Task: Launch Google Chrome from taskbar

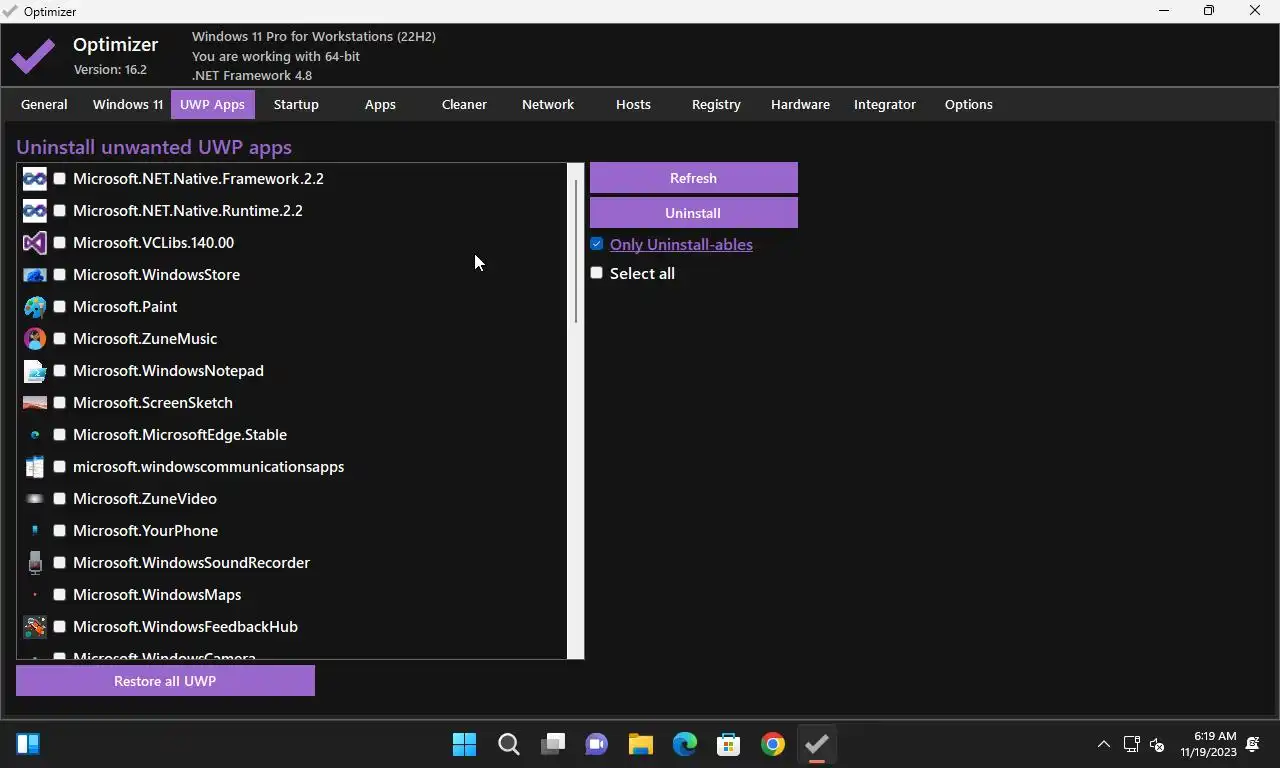Action: click(772, 744)
